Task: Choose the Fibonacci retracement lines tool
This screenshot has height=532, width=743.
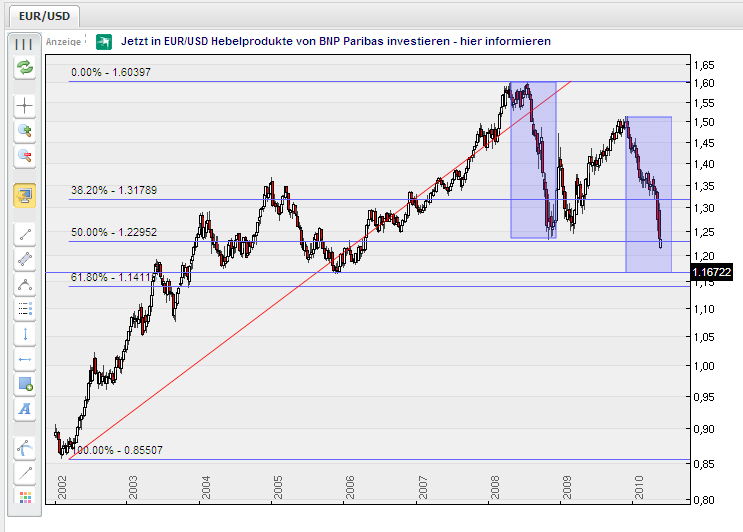Action: [25, 309]
